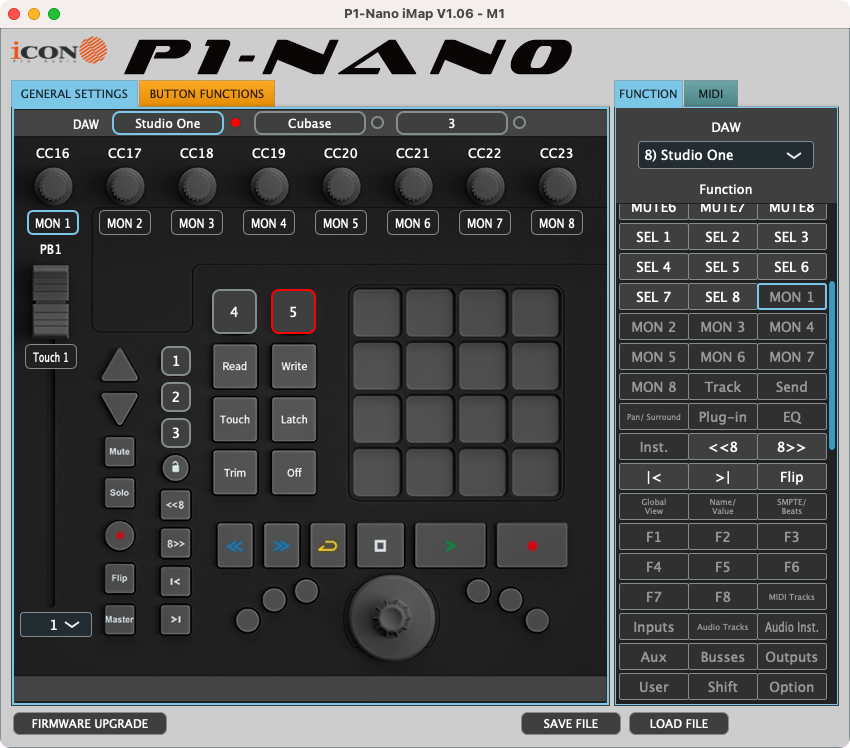Click the stop transport button
850x748 pixels.
(381, 545)
